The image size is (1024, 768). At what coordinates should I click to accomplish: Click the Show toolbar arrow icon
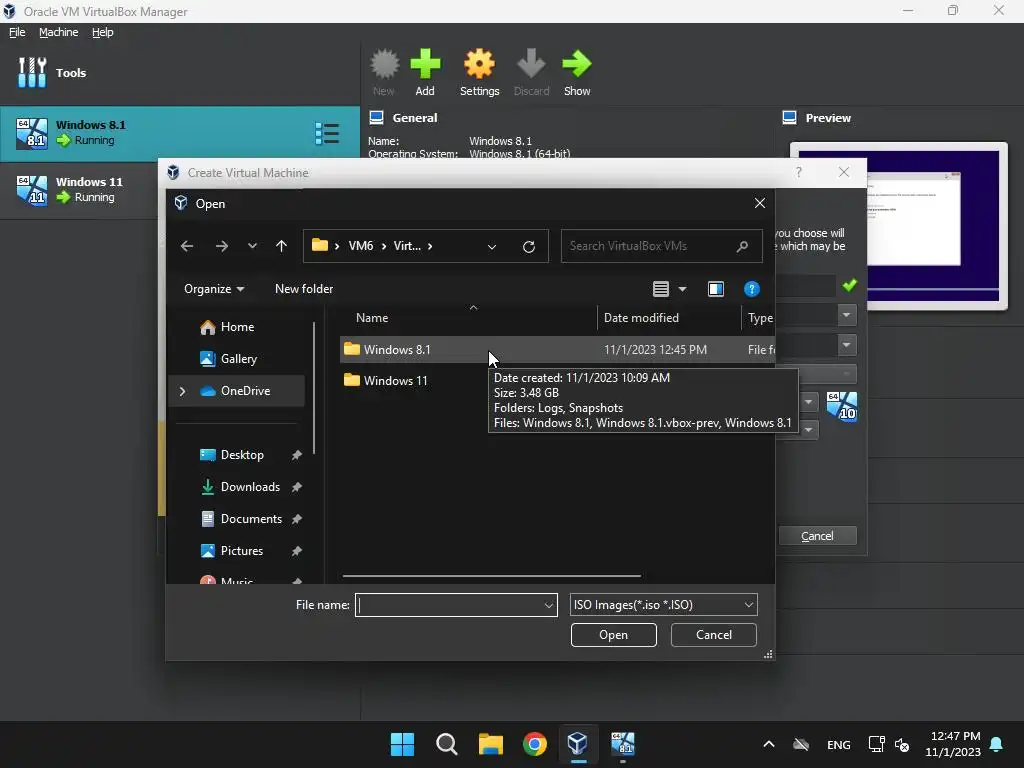coord(577,72)
